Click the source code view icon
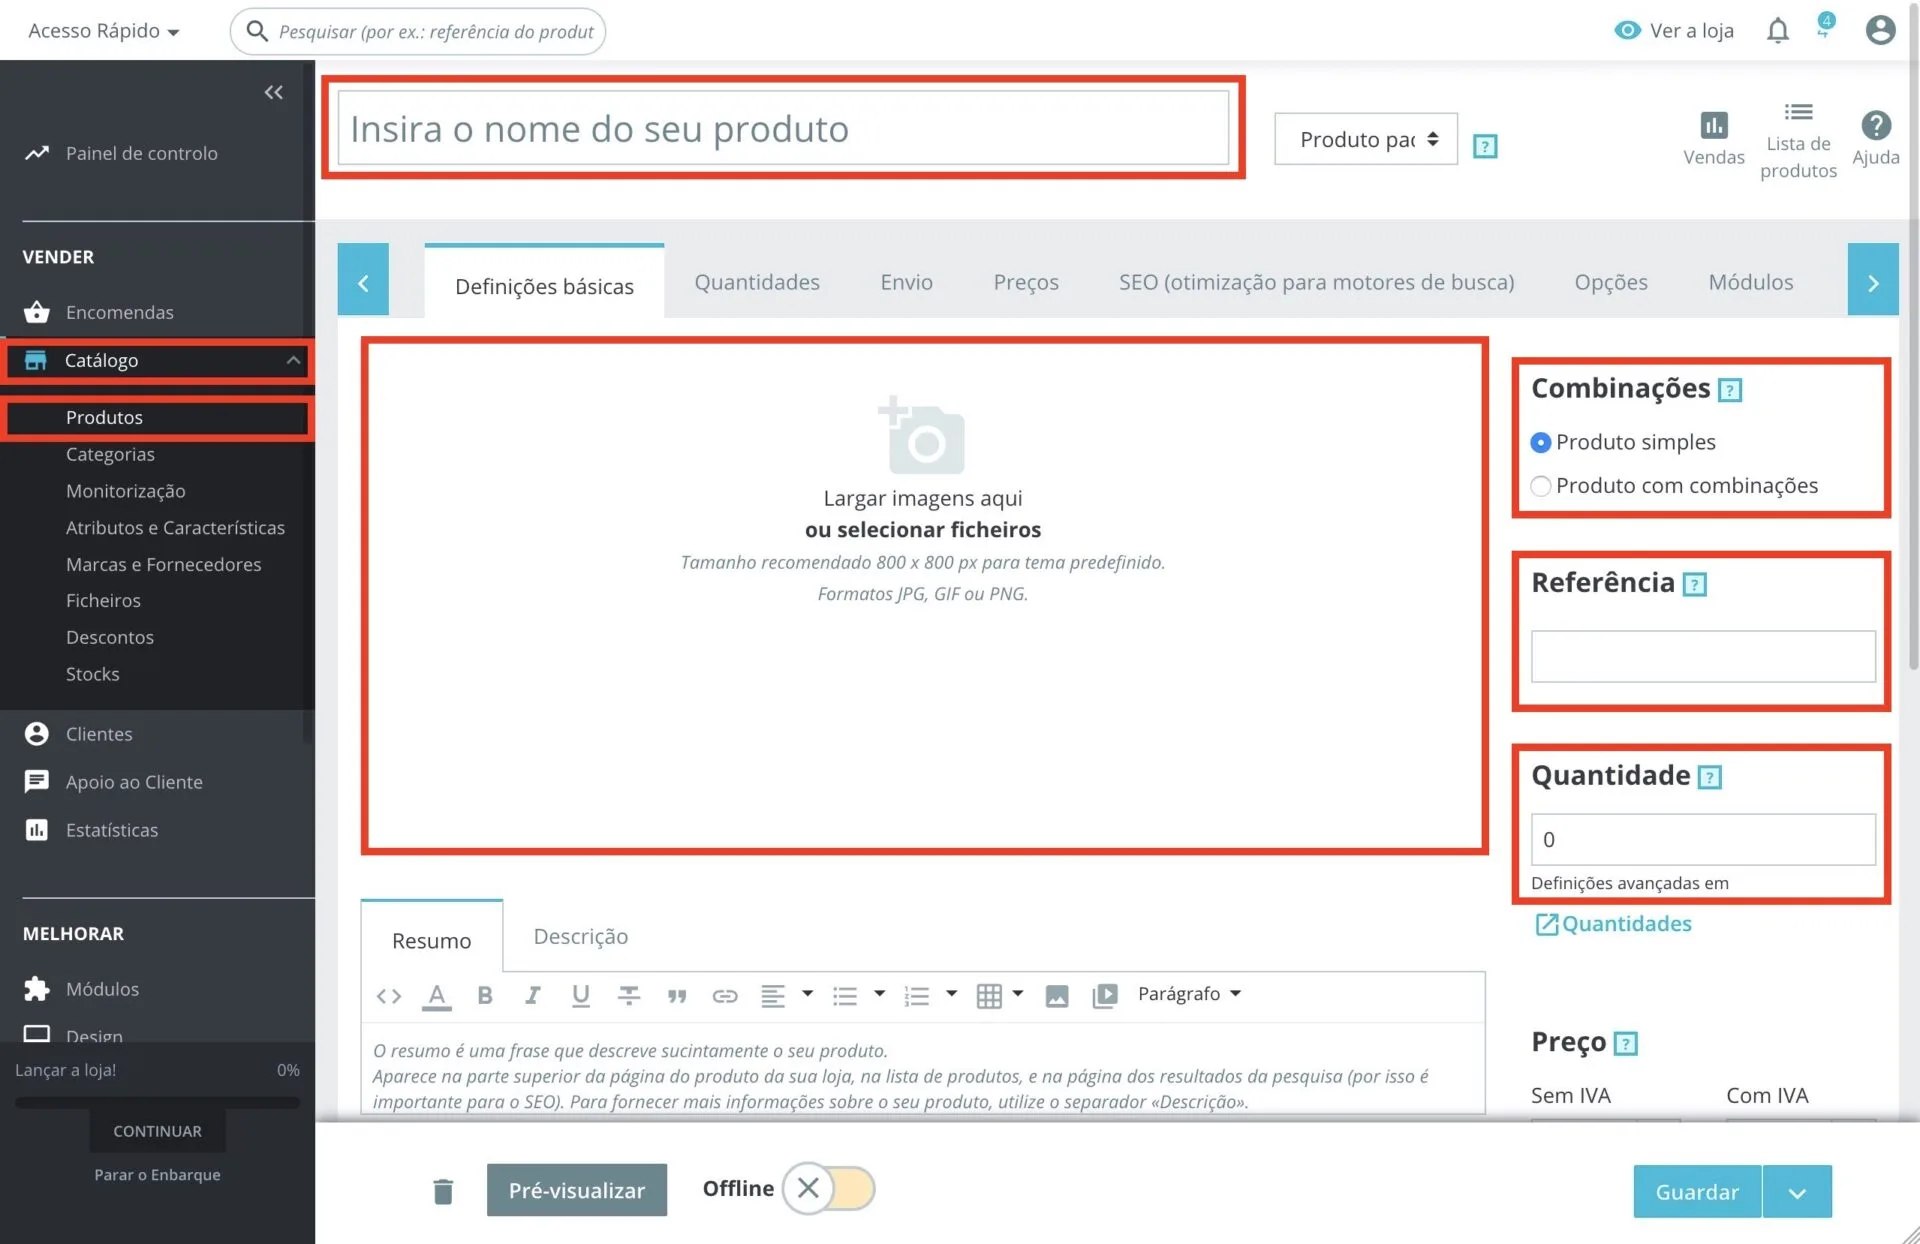Image resolution: width=1920 pixels, height=1244 pixels. pos(389,996)
